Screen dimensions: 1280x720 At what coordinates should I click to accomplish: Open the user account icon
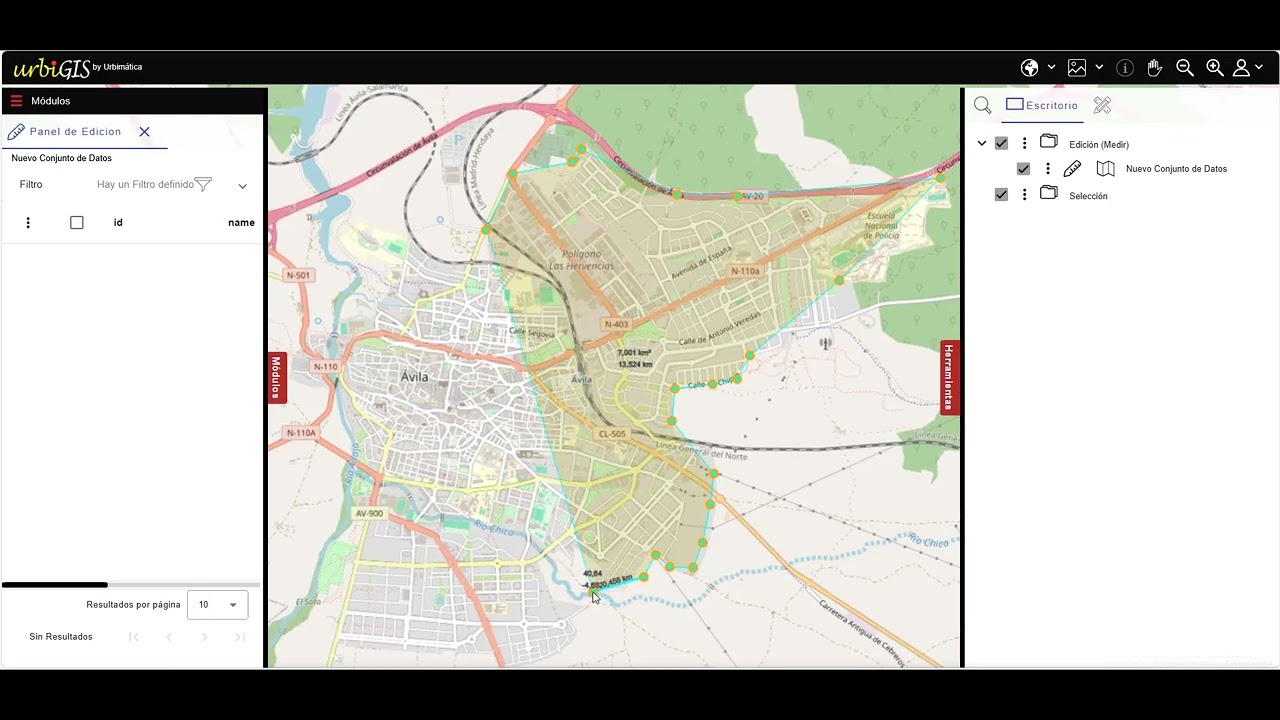pos(1241,68)
